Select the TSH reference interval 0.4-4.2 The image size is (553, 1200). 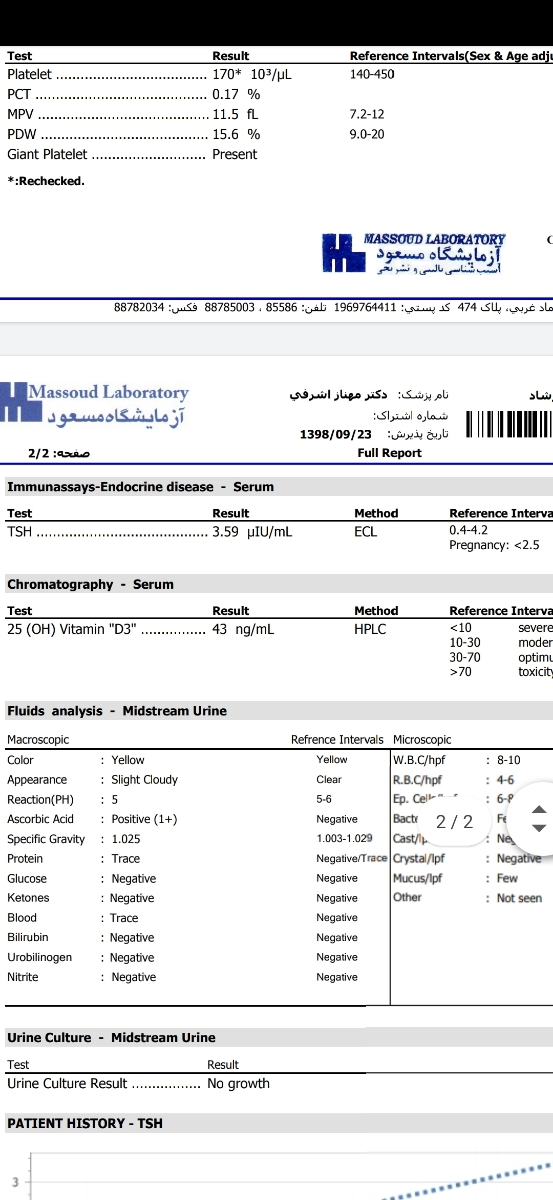[x=469, y=531]
